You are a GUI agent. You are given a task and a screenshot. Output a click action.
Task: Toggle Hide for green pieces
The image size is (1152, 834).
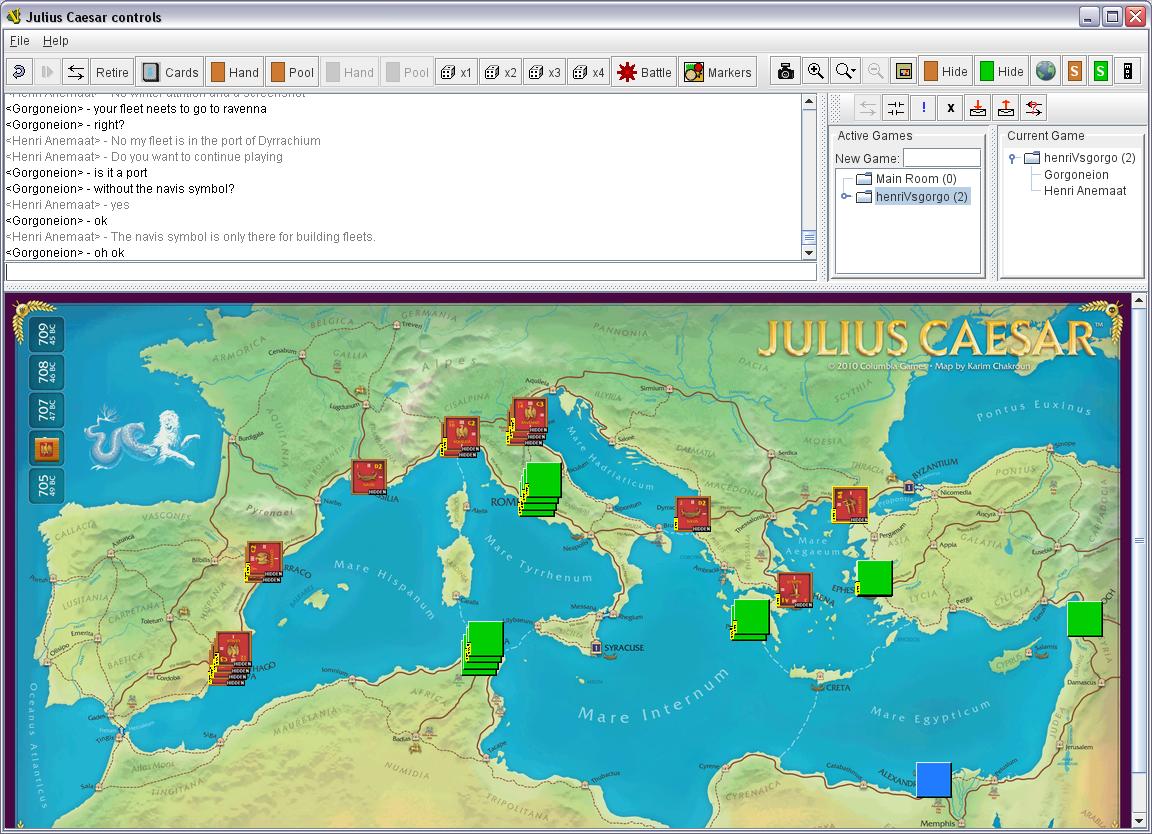(x=1002, y=71)
